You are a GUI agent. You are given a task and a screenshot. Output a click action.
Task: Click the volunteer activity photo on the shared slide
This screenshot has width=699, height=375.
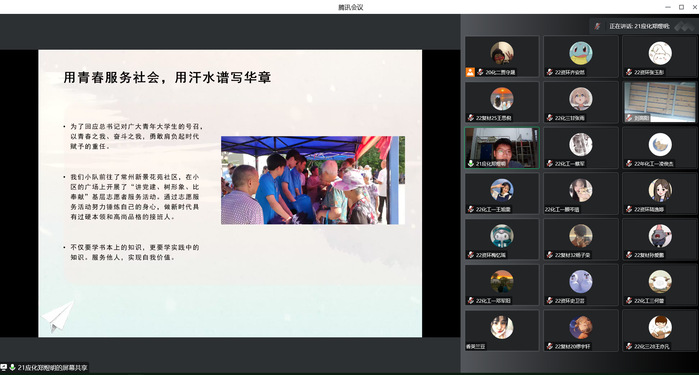[313, 180]
